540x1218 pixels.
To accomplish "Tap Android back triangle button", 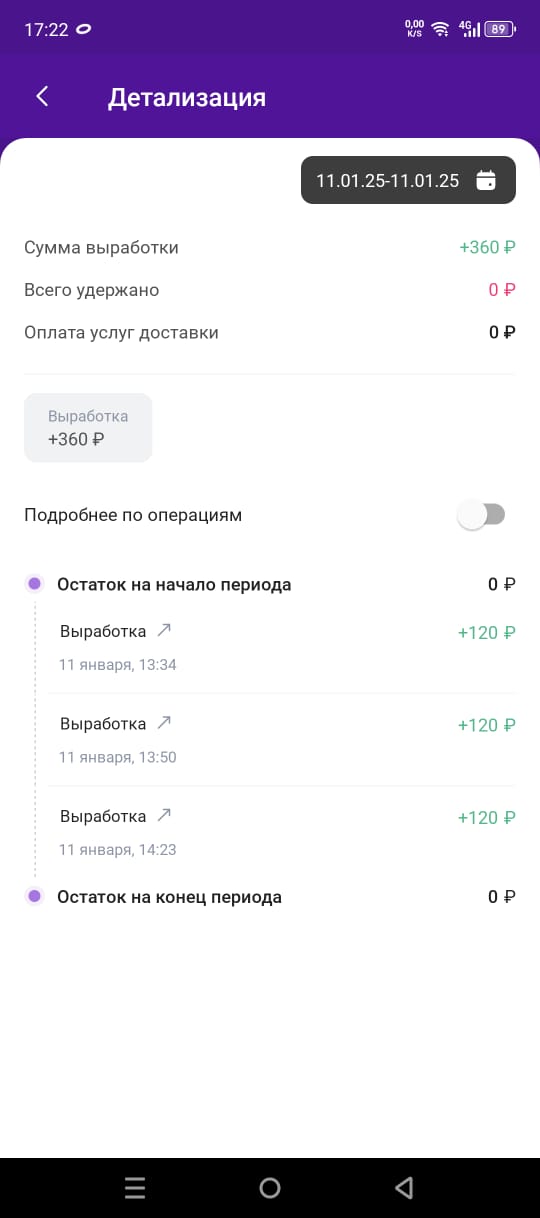I will pyautogui.click(x=404, y=1187).
